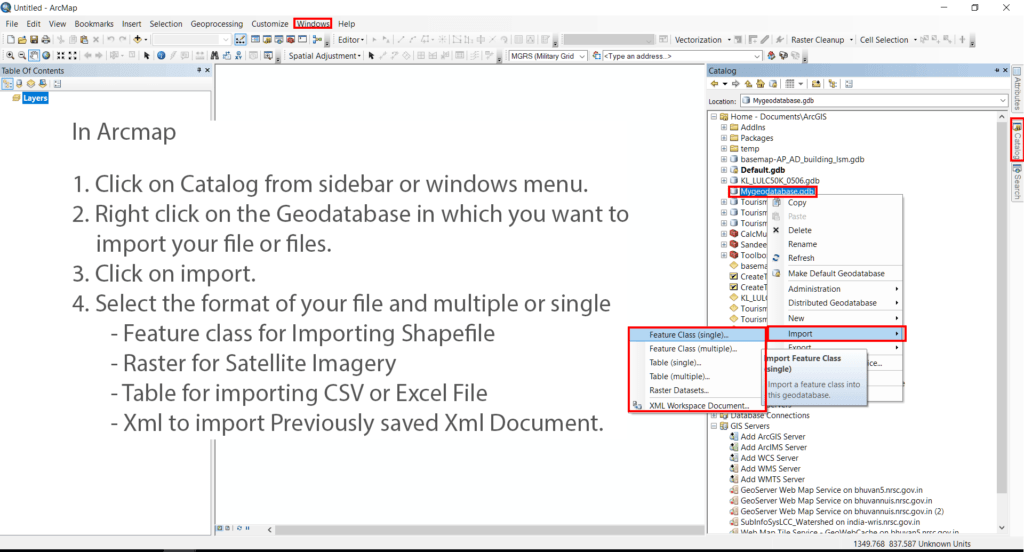Open the New submenu
The height and width of the screenshot is (552, 1024).
click(835, 318)
